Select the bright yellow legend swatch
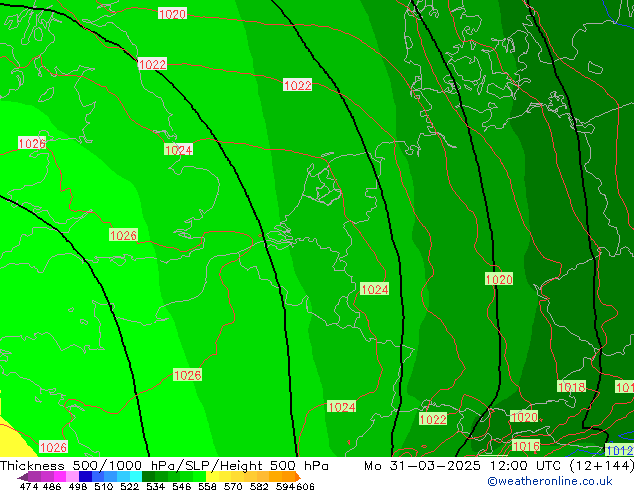This screenshot has height=490, width=634. pos(212,477)
